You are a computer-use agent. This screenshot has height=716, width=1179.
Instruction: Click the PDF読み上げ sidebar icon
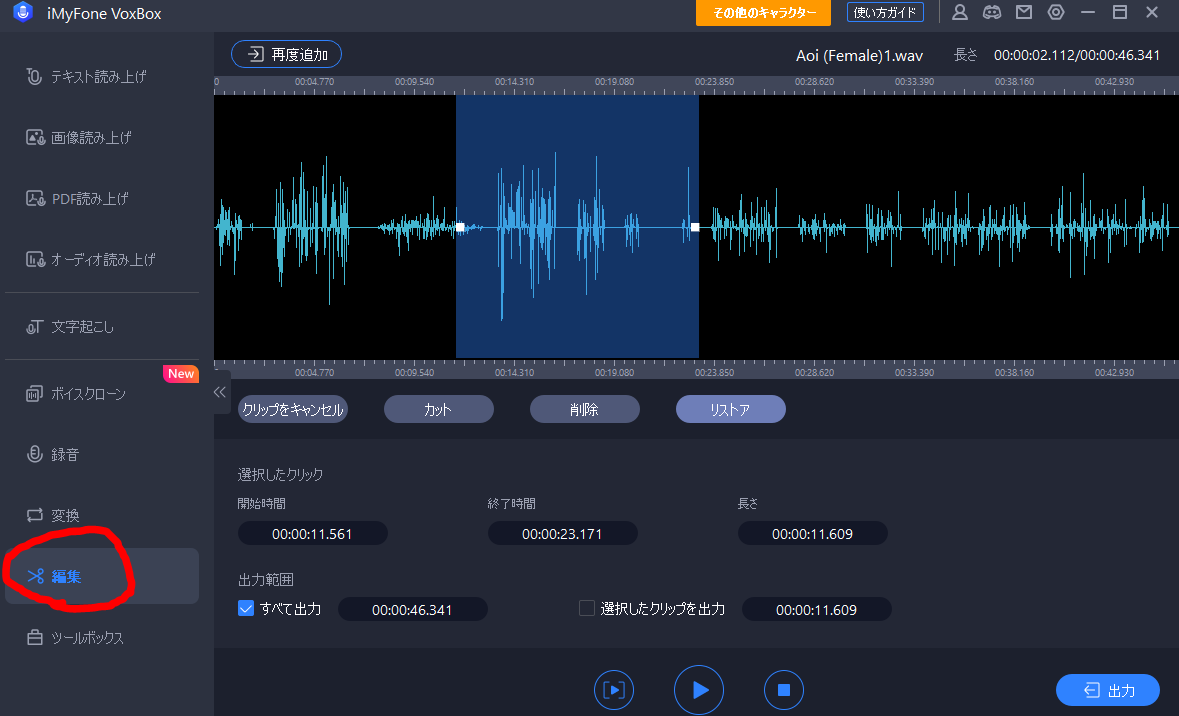35,199
